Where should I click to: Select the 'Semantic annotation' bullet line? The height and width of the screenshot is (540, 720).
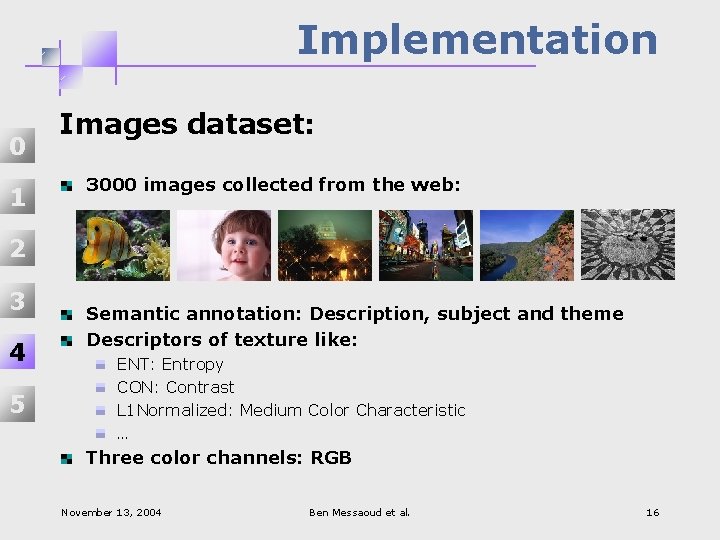[x=354, y=314]
